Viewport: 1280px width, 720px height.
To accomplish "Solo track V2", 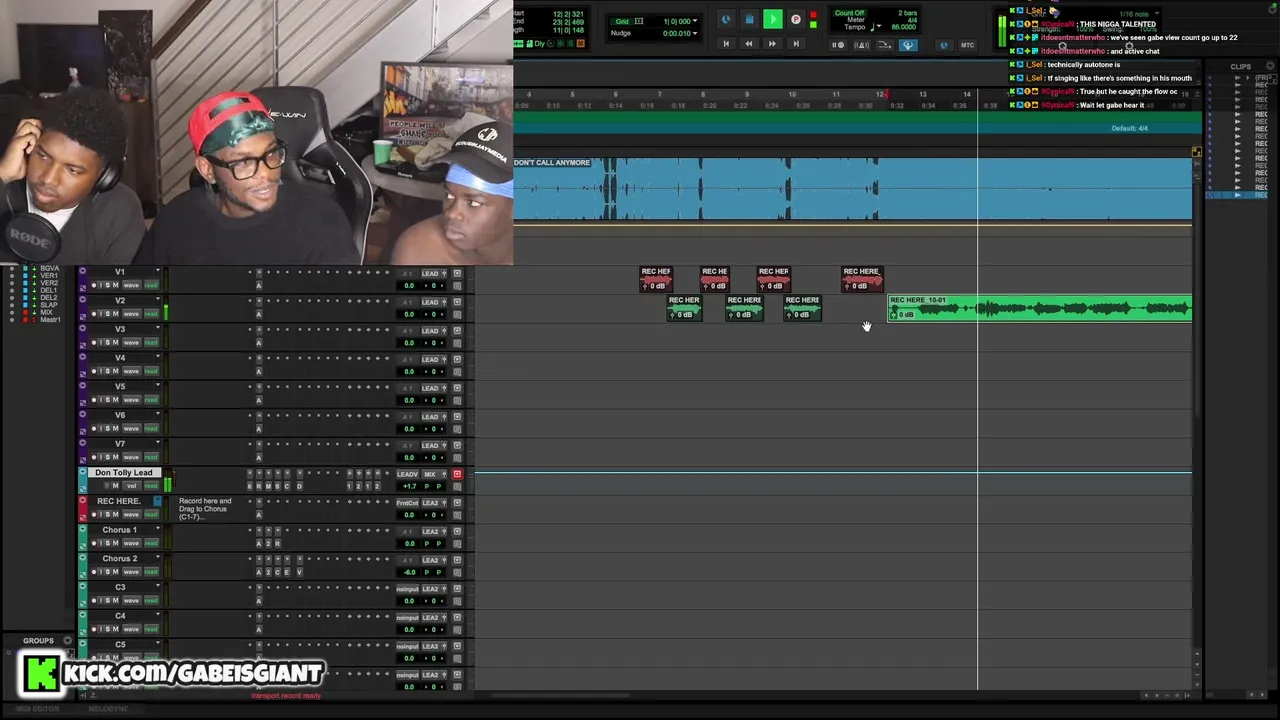I will click(x=107, y=314).
